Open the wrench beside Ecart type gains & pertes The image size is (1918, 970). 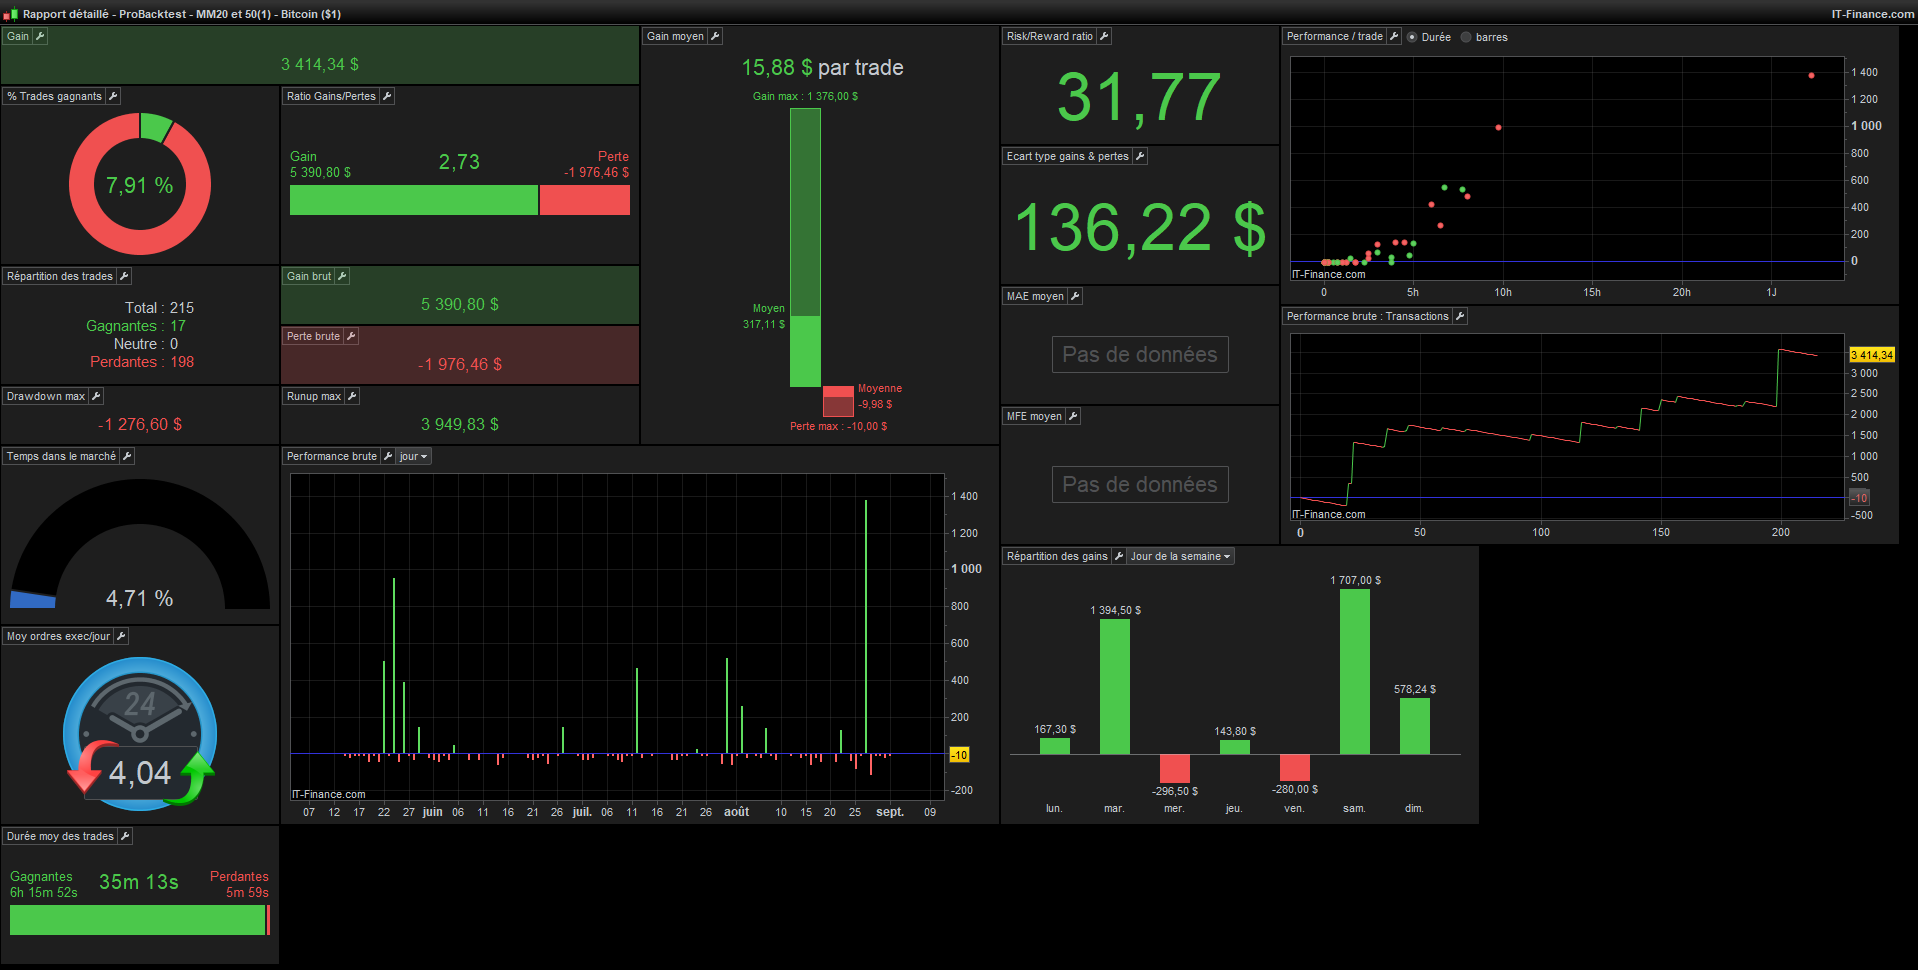click(1140, 156)
